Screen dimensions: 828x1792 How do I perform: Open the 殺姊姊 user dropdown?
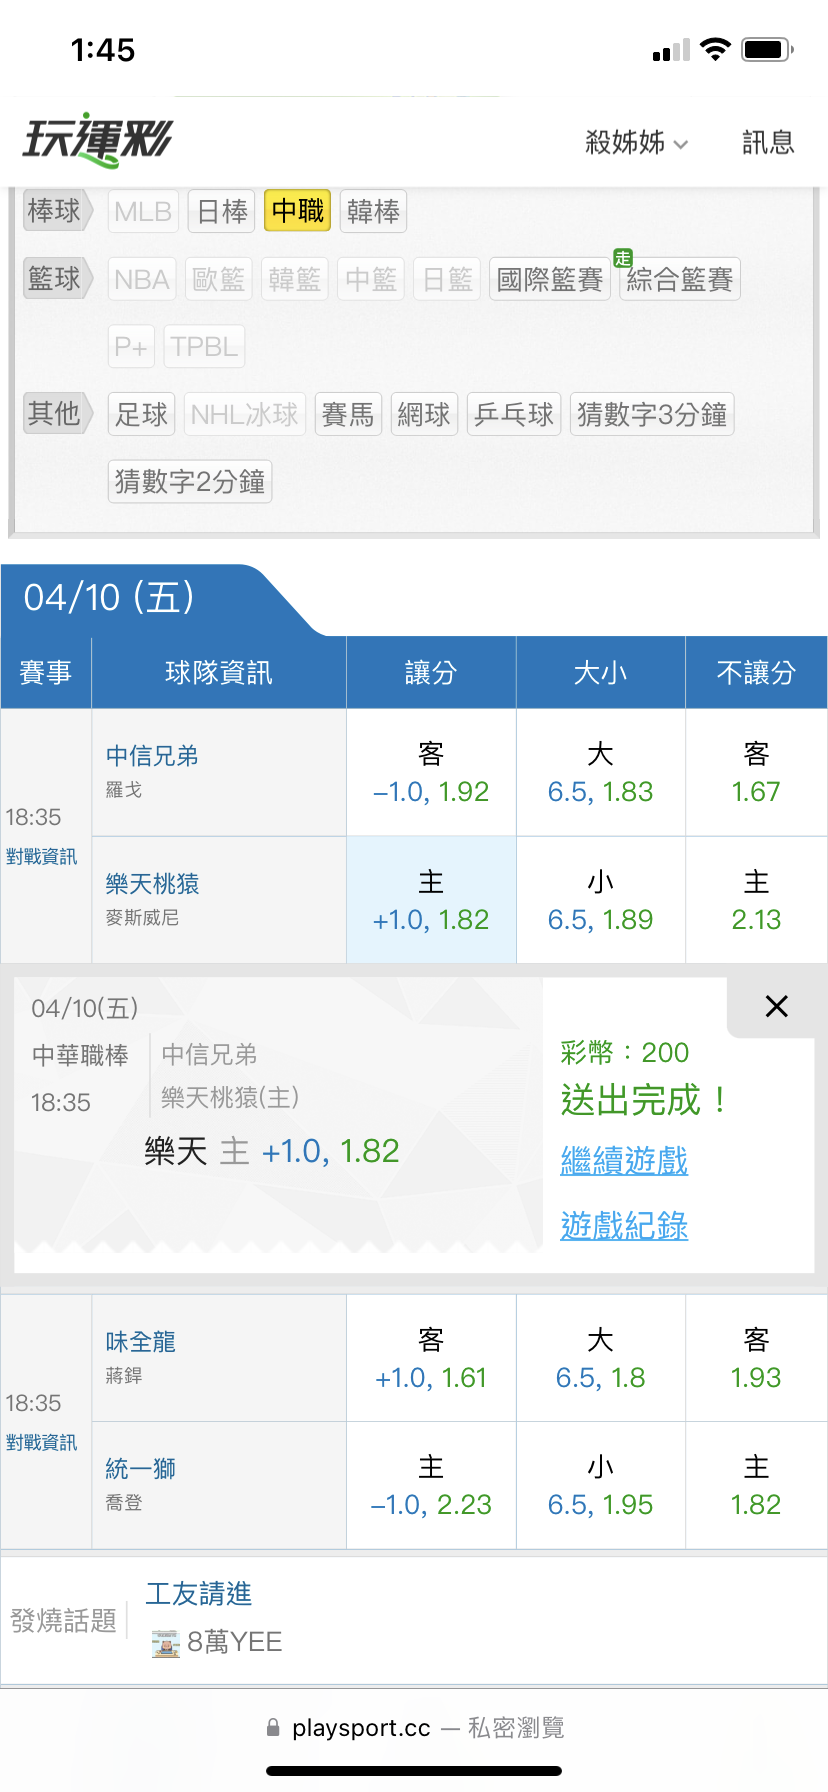(636, 143)
